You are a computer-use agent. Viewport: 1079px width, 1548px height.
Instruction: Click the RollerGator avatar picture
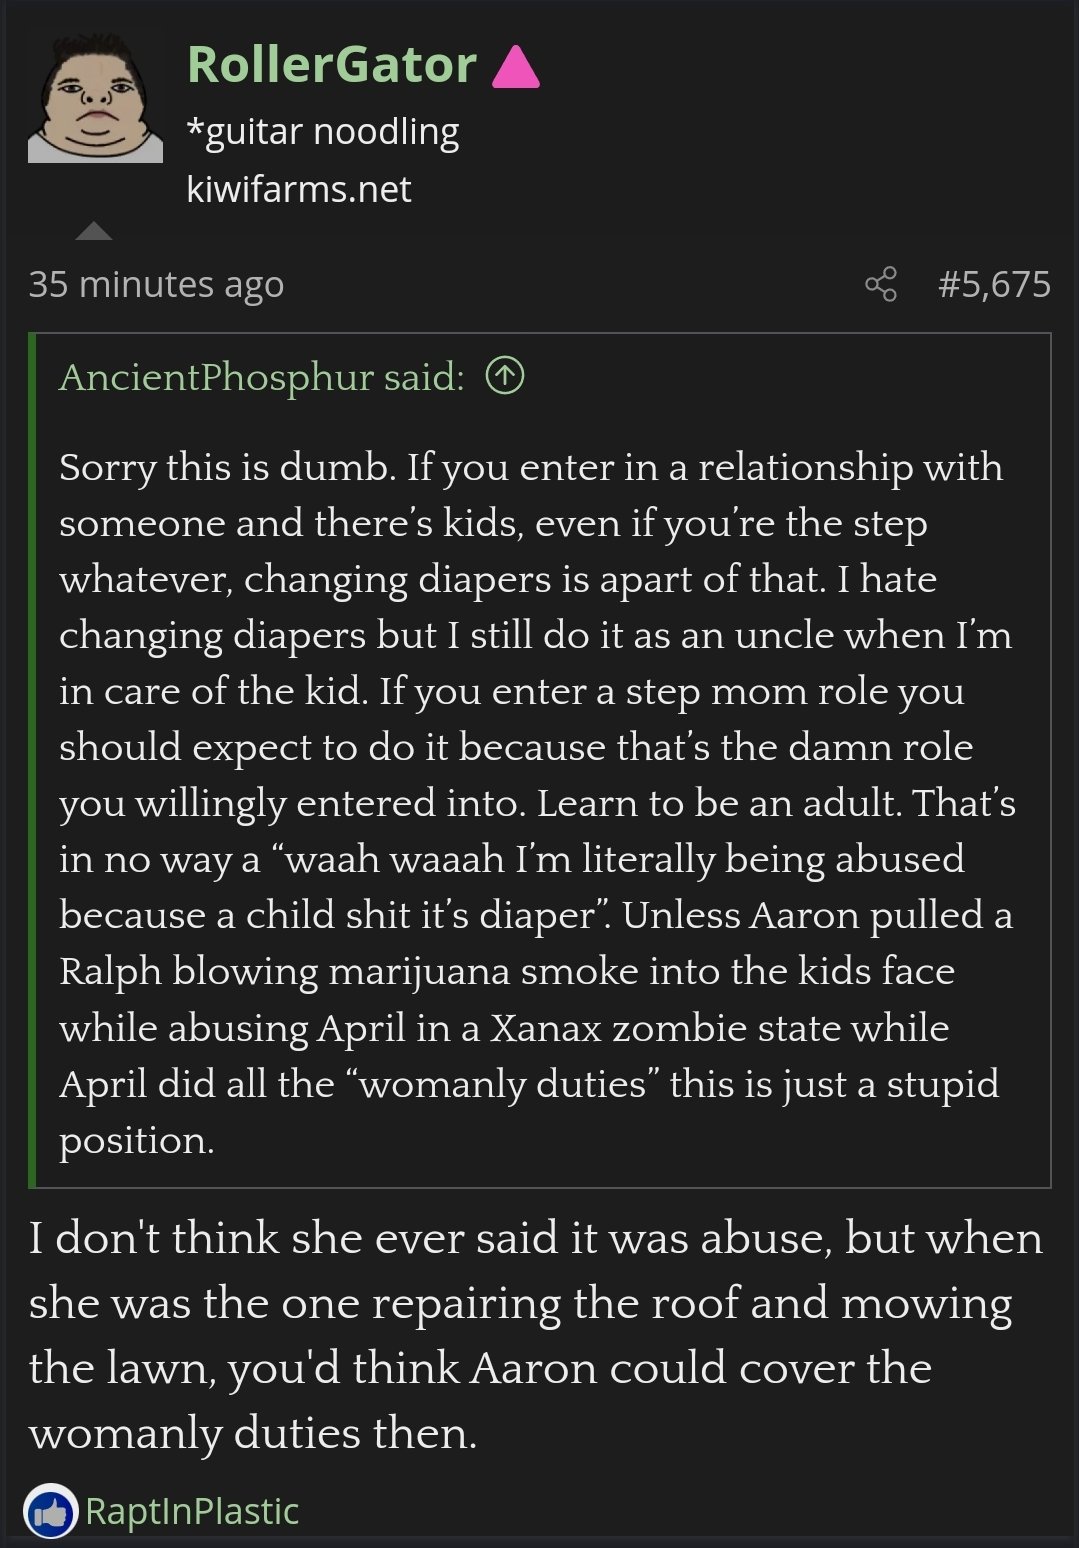pyautogui.click(x=95, y=98)
